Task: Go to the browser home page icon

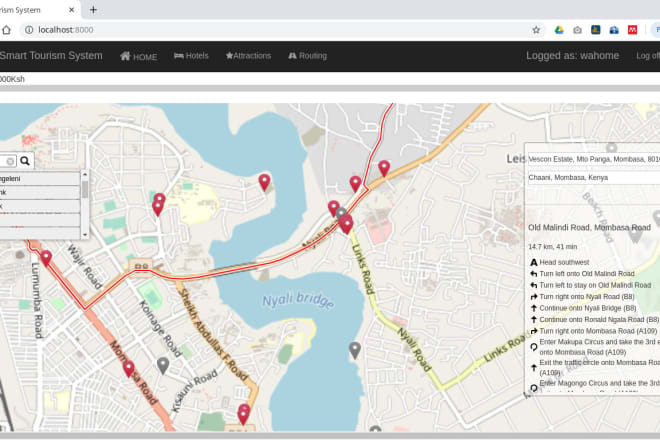Action: (6, 30)
